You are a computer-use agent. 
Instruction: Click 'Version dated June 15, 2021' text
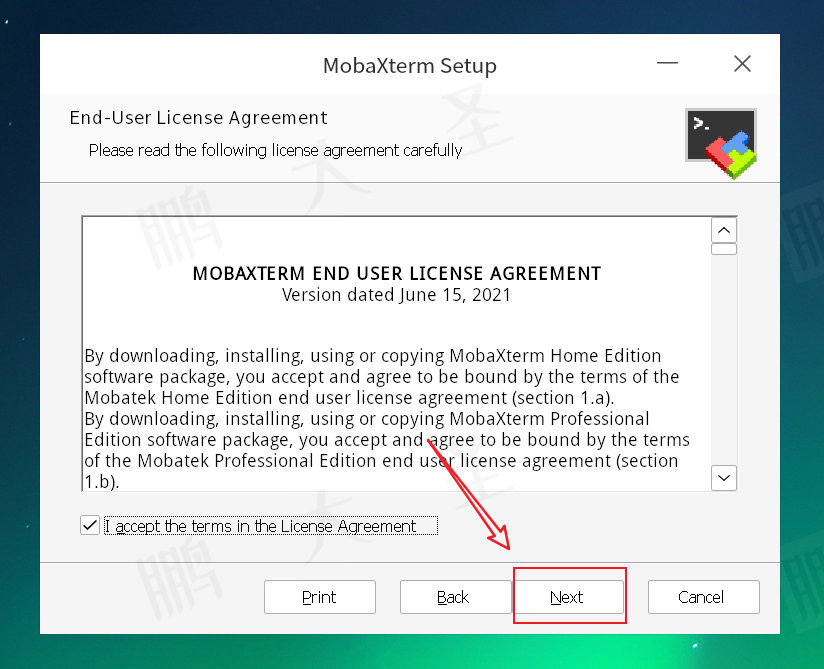(x=396, y=295)
